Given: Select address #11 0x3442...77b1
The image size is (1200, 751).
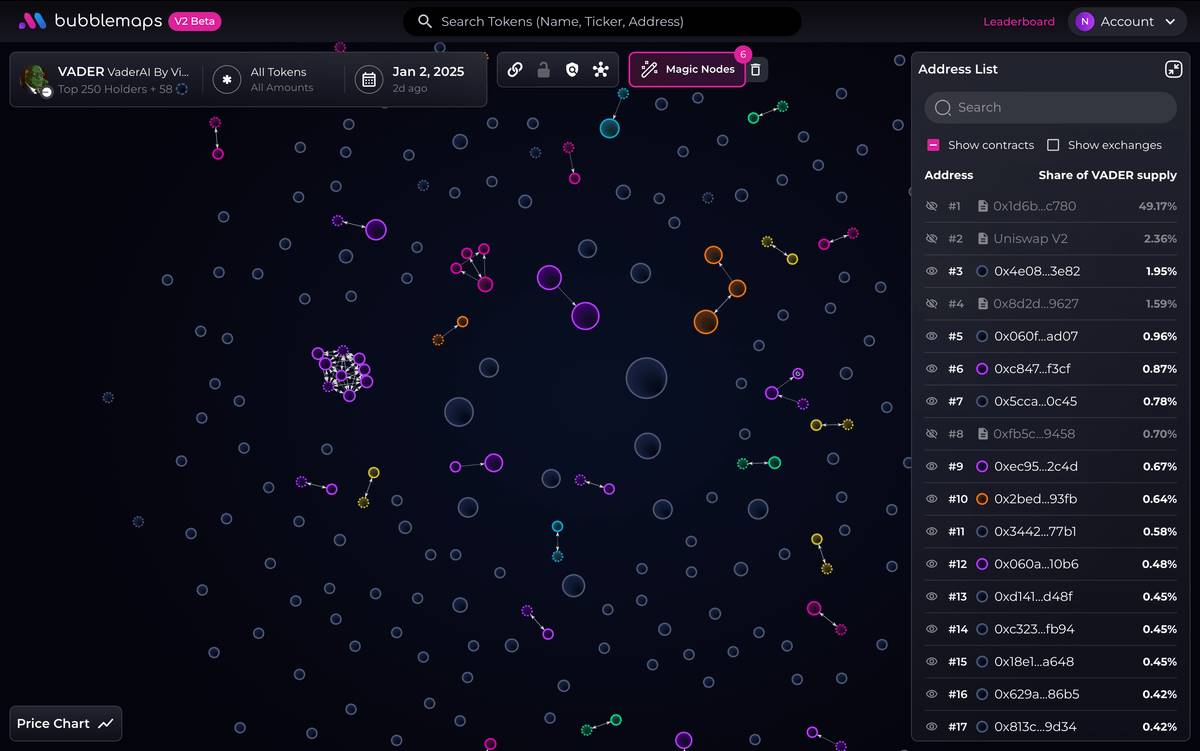Looking at the screenshot, I should click(1050, 531).
